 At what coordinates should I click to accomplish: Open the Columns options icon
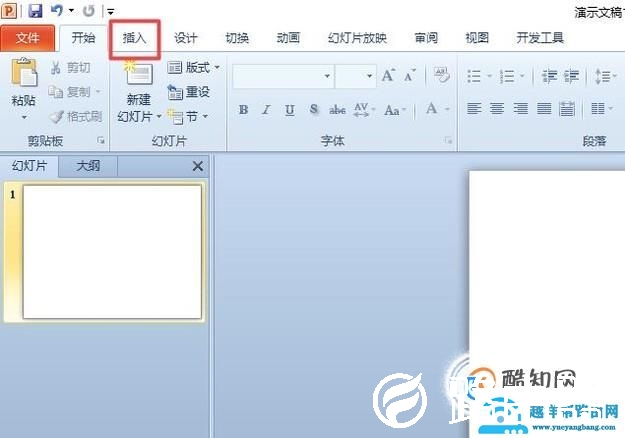[x=601, y=108]
